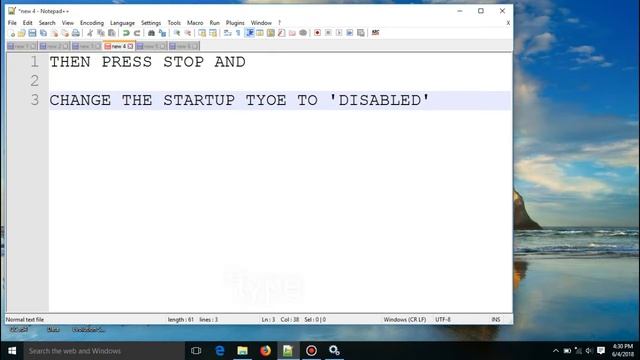Click the macro Playback icon
The width and height of the screenshot is (640, 360).
click(x=339, y=33)
